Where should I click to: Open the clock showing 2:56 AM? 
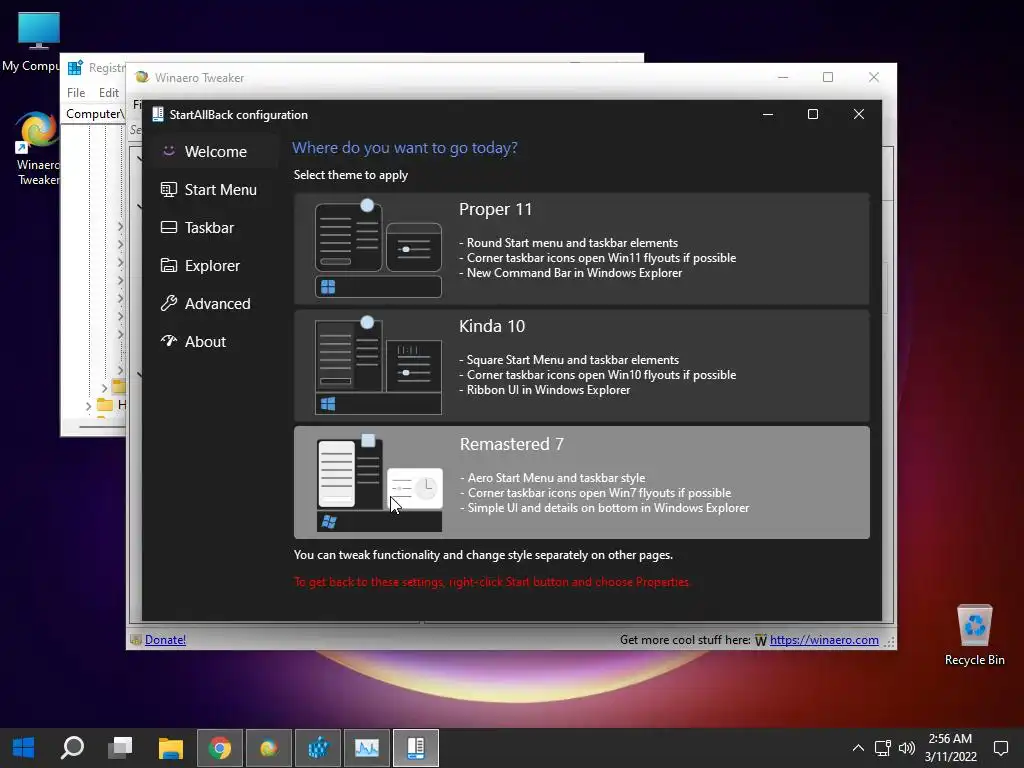coord(950,748)
